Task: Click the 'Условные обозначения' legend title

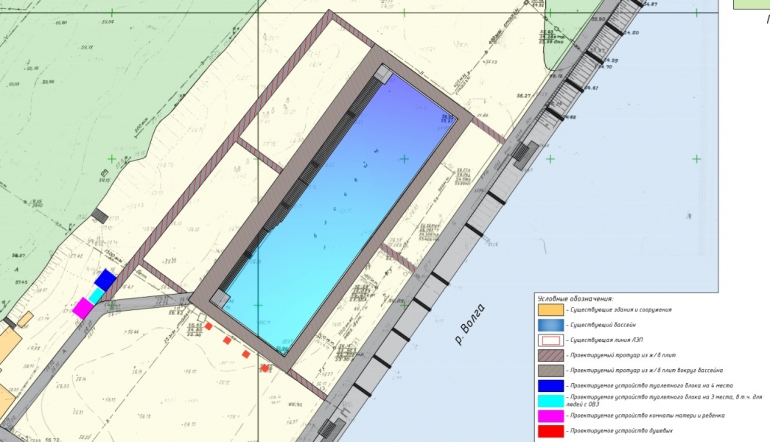Action: 574,299
